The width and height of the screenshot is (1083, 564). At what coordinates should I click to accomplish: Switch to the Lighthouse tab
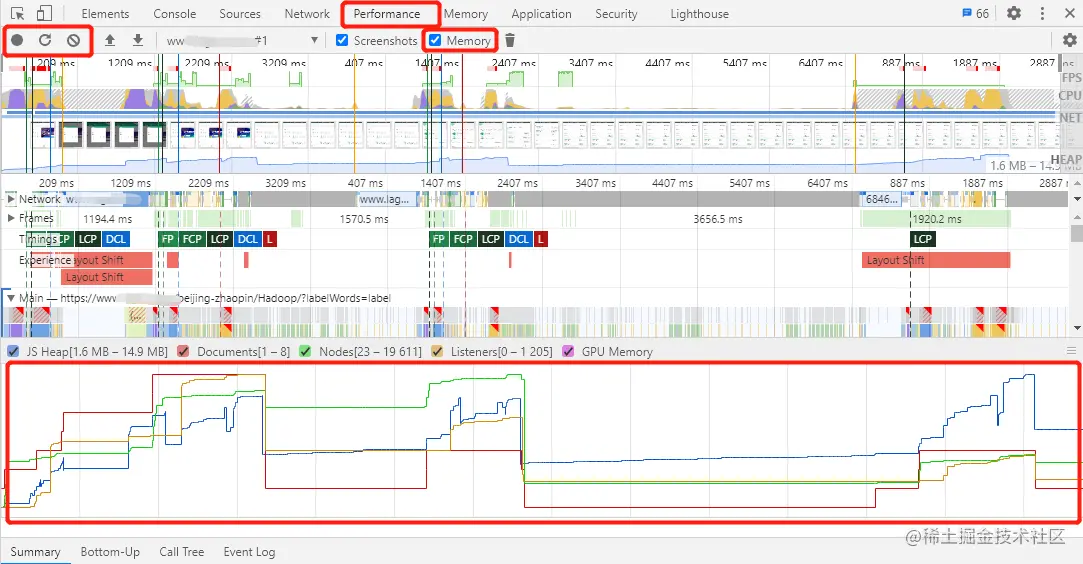pos(700,14)
